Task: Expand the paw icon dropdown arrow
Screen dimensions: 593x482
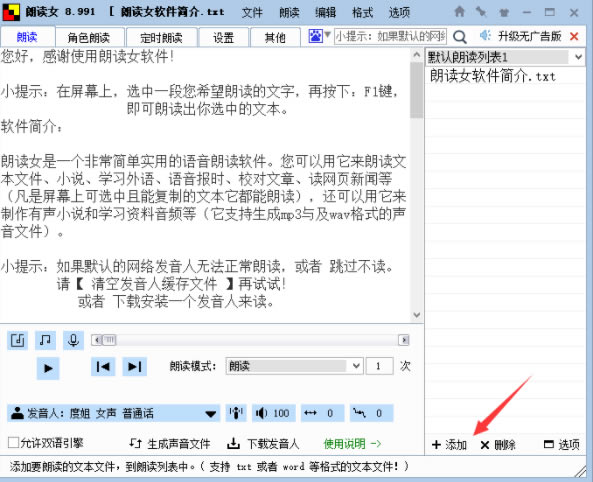Action: 328,36
